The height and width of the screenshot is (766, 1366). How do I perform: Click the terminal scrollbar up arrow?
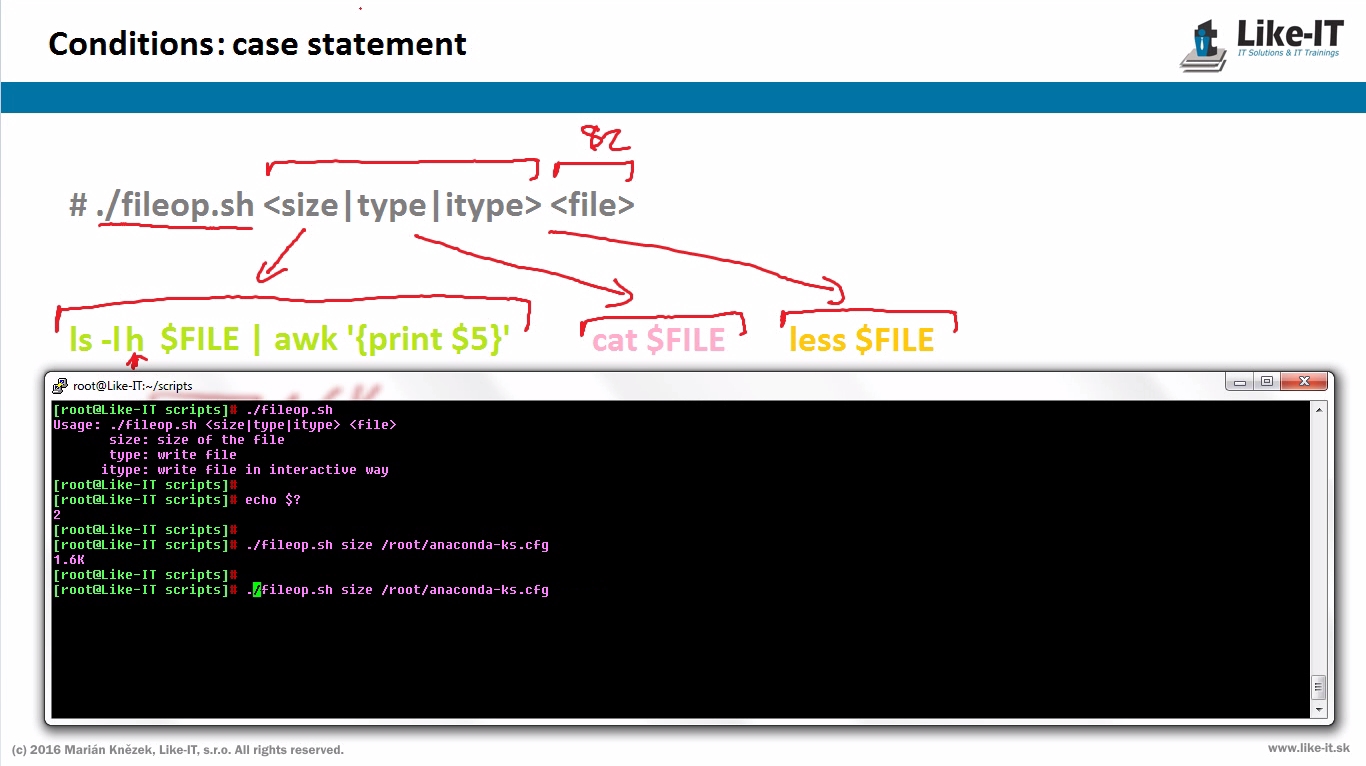1319,410
